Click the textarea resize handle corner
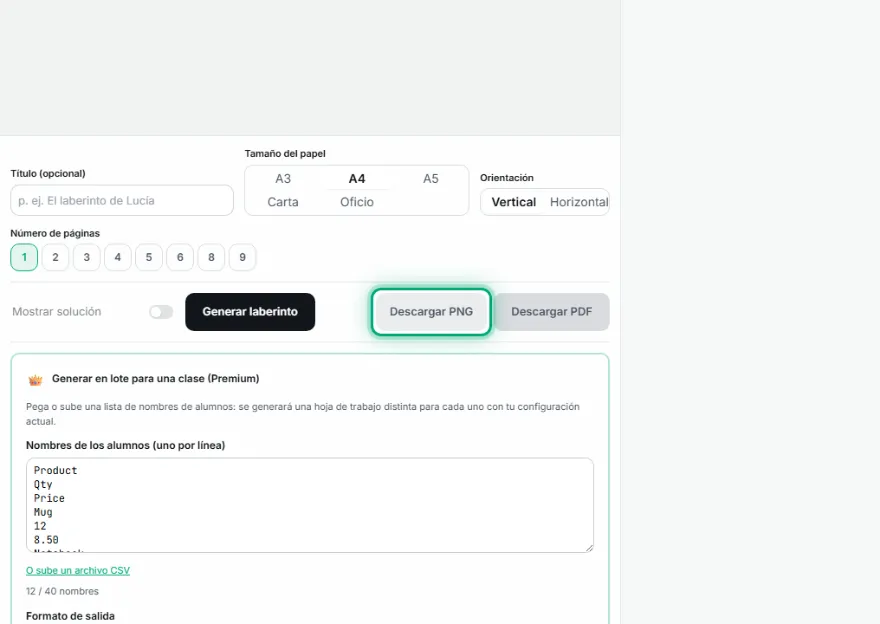 click(x=589, y=548)
